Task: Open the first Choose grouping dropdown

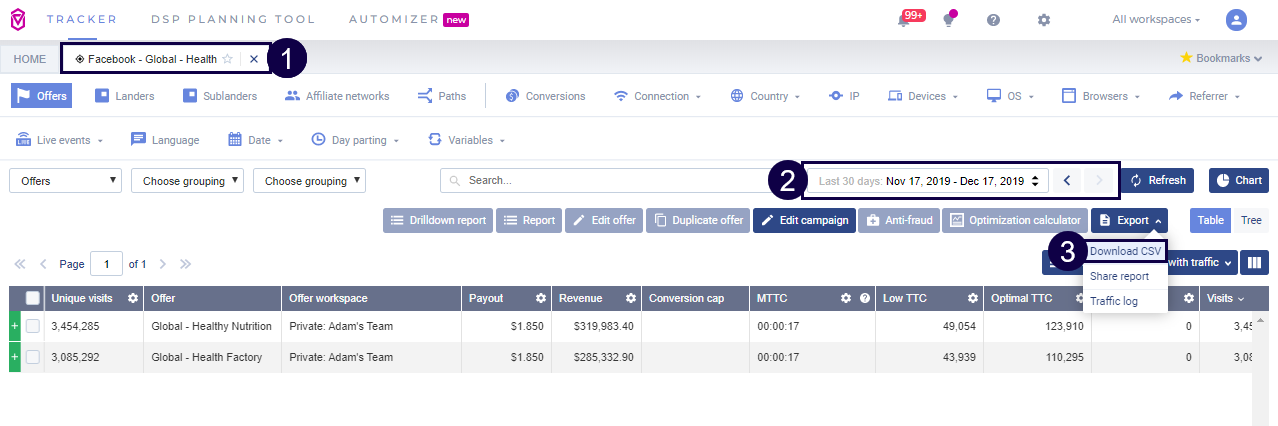Action: pos(187,181)
